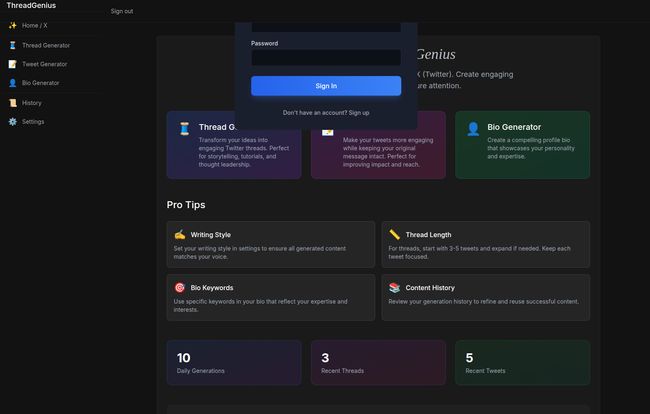650x414 pixels.
Task: Click the gear icon beside Settings
Action: (x=13, y=121)
